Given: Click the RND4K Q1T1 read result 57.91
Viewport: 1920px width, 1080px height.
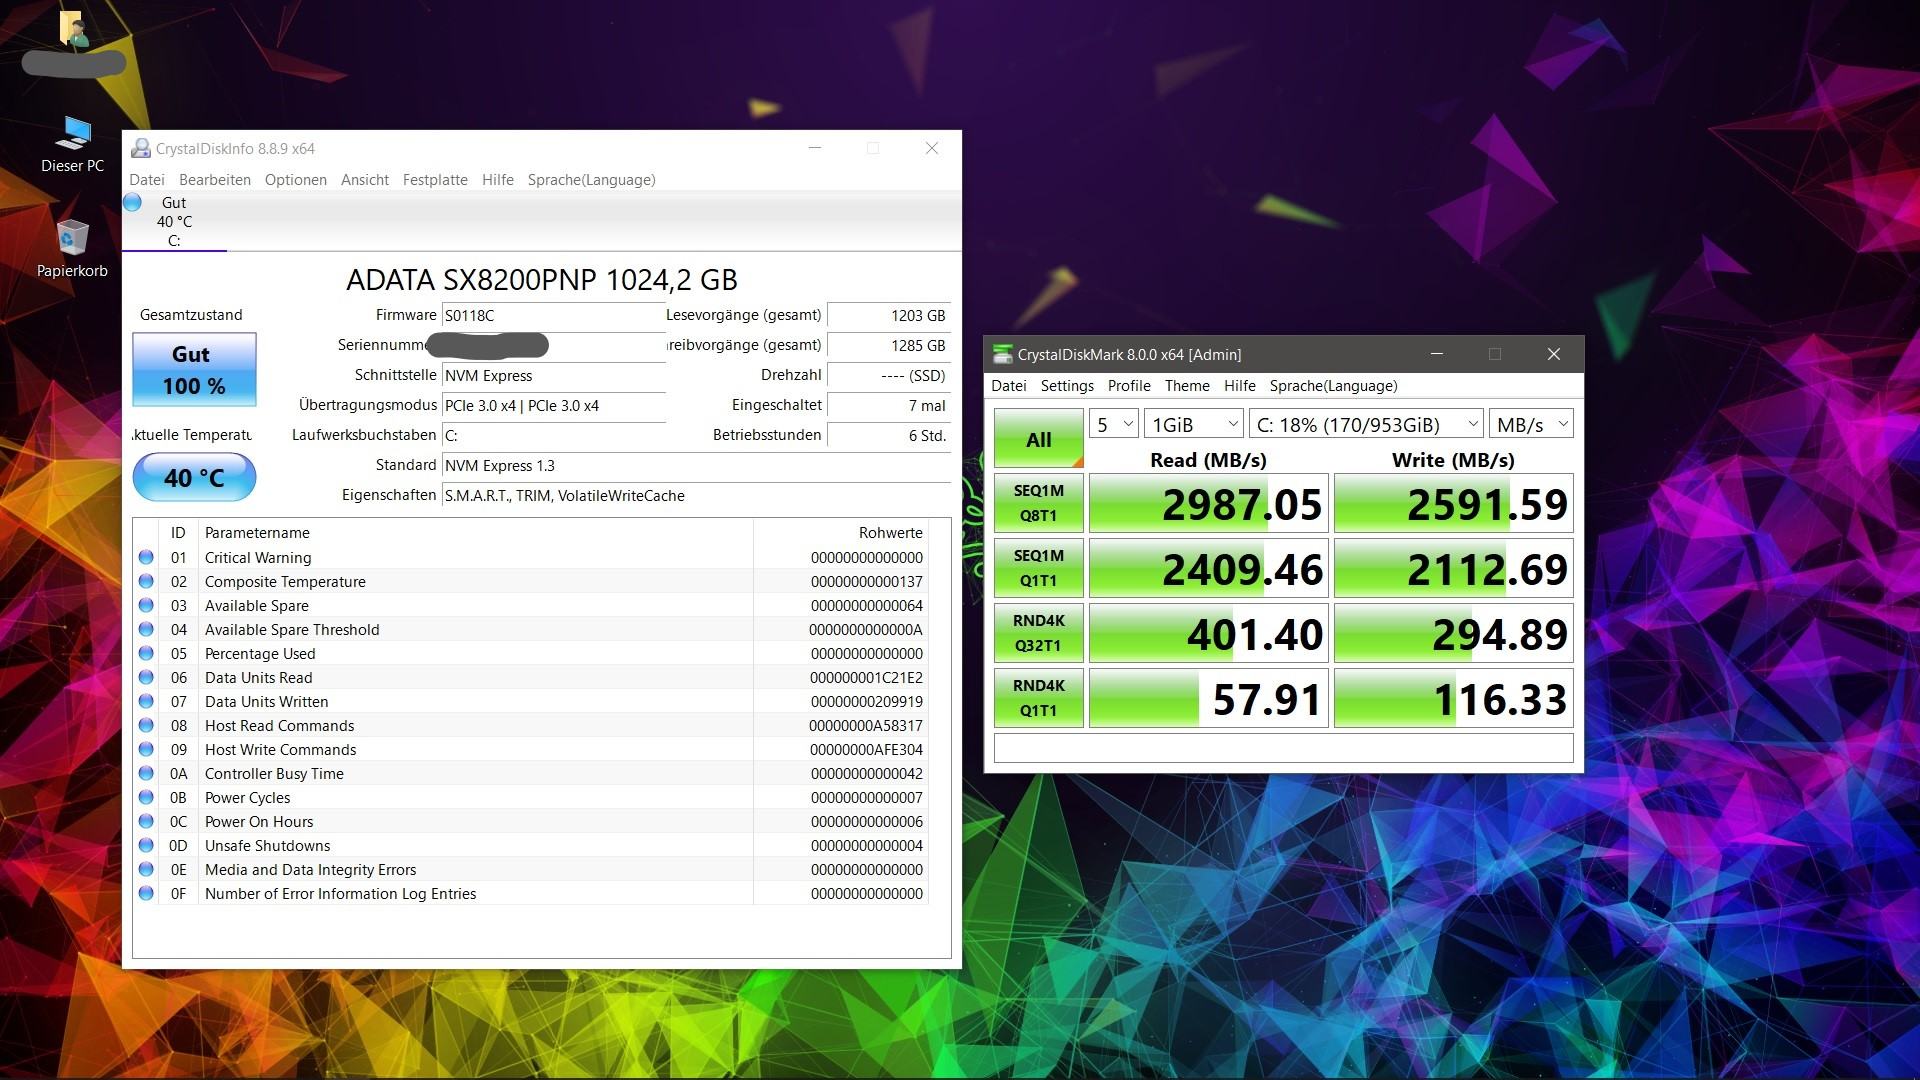Looking at the screenshot, I should [x=1208, y=698].
